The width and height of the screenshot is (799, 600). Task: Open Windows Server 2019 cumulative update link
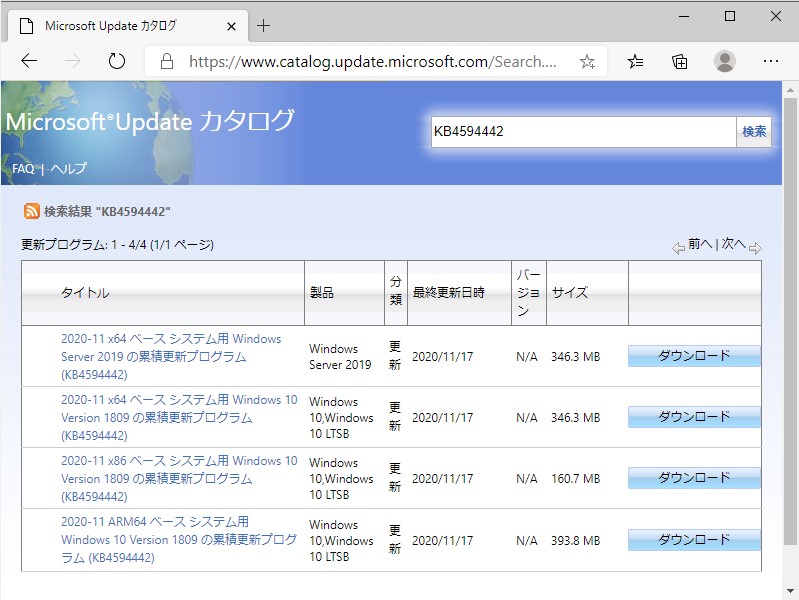171,356
